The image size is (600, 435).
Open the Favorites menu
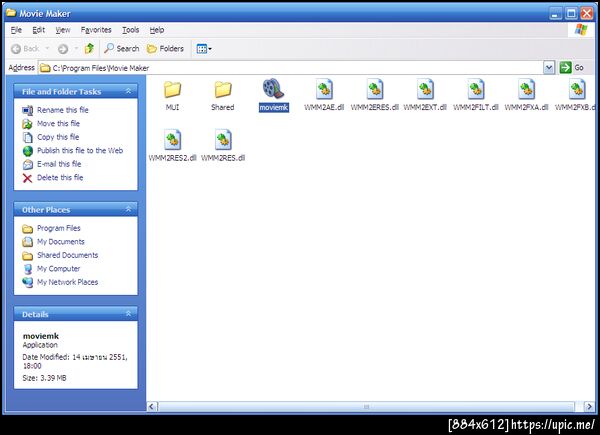(96, 30)
